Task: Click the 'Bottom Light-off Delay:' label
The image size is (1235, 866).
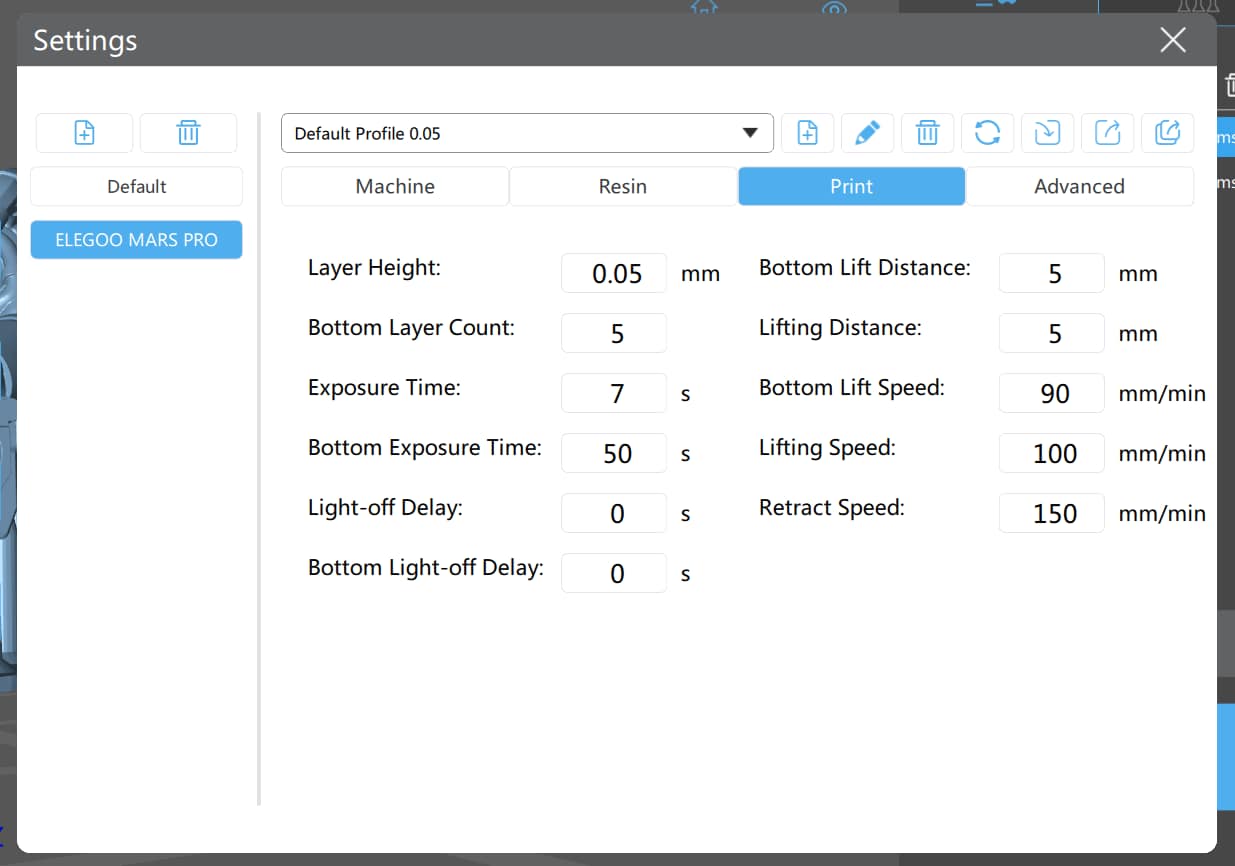Action: [x=426, y=568]
